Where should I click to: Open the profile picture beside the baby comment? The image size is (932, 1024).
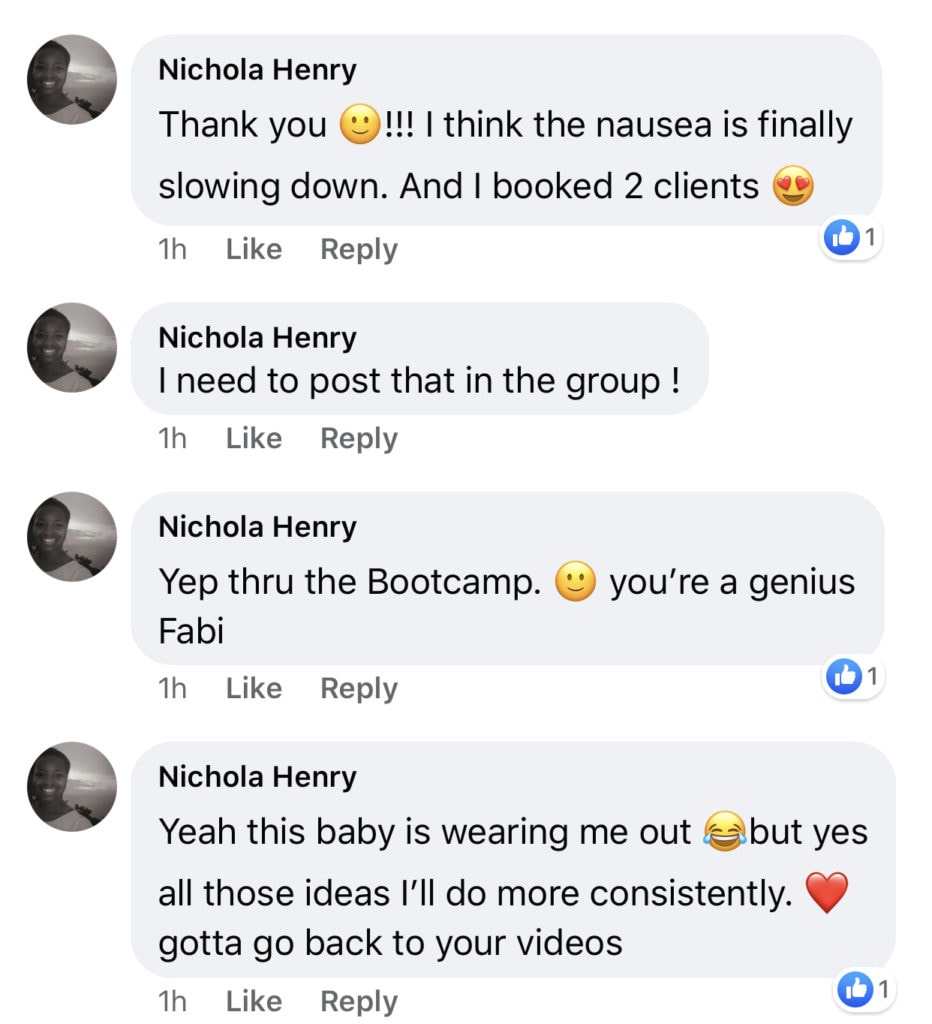click(x=71, y=786)
